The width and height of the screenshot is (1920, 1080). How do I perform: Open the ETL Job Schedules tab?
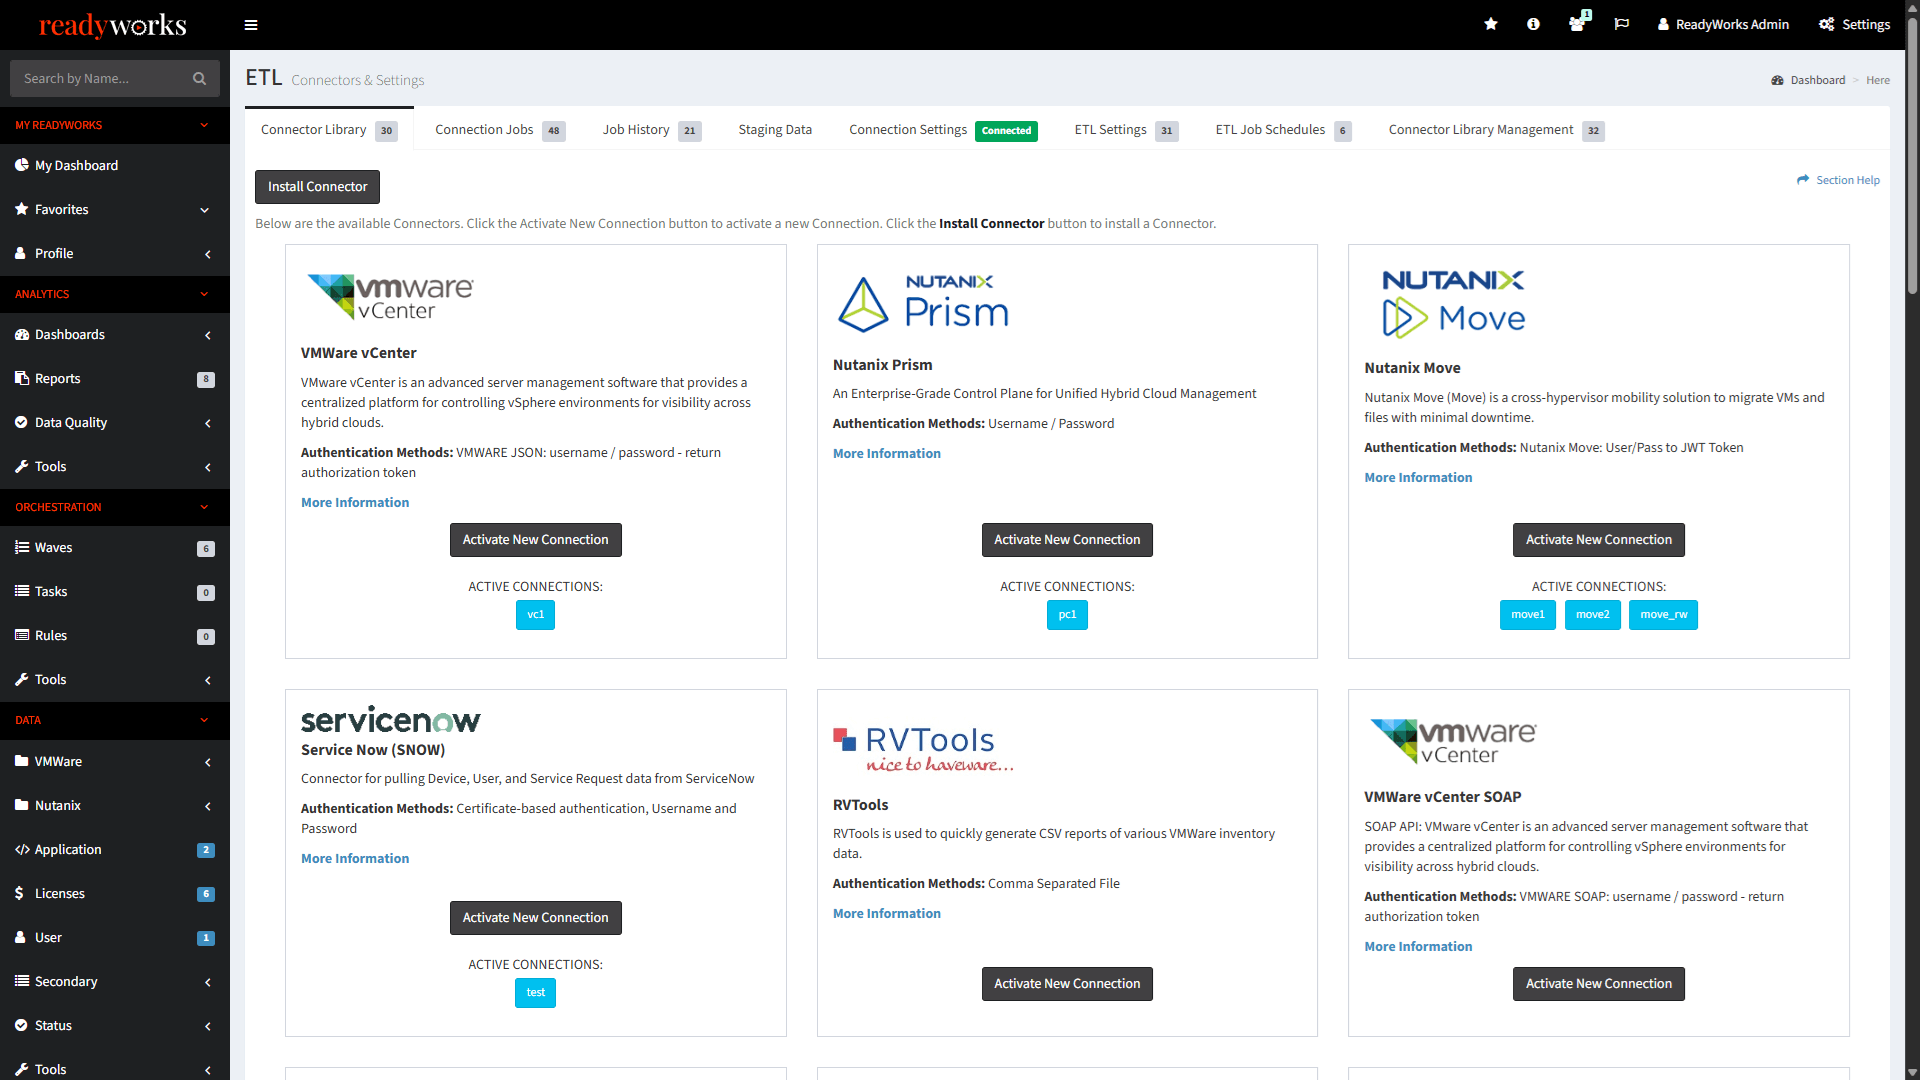tap(1283, 130)
